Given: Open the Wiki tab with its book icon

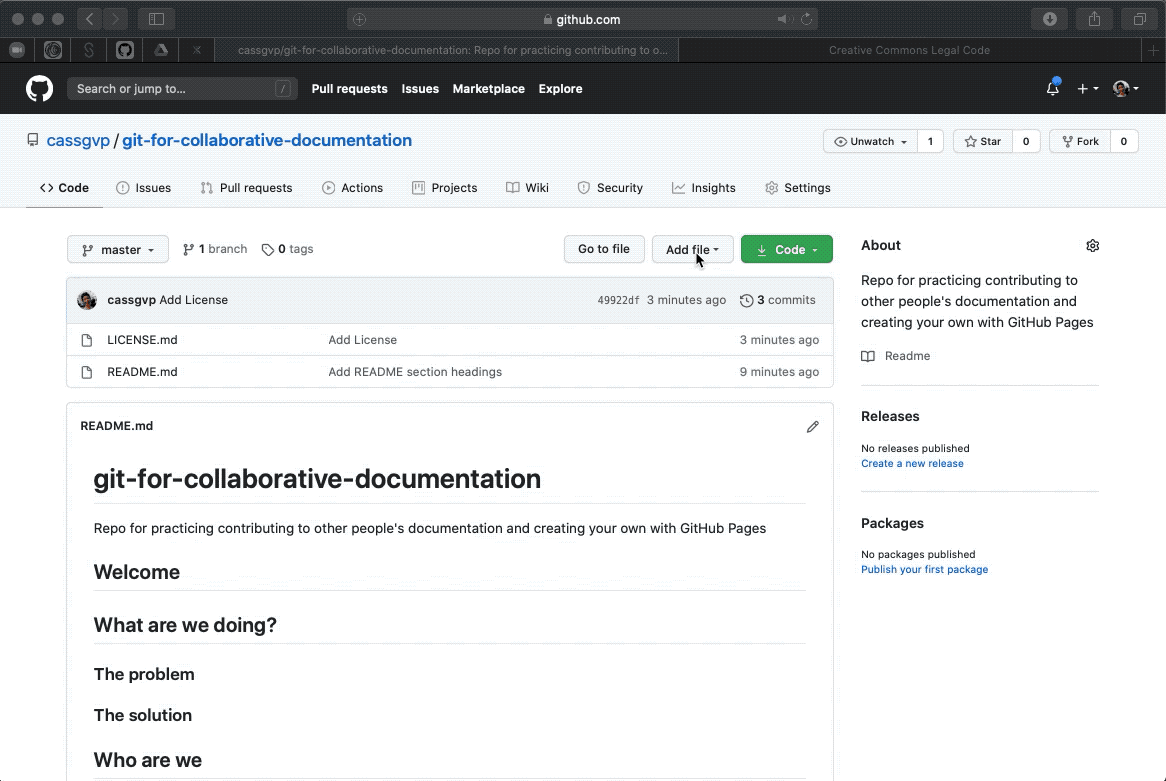Looking at the screenshot, I should 527,187.
